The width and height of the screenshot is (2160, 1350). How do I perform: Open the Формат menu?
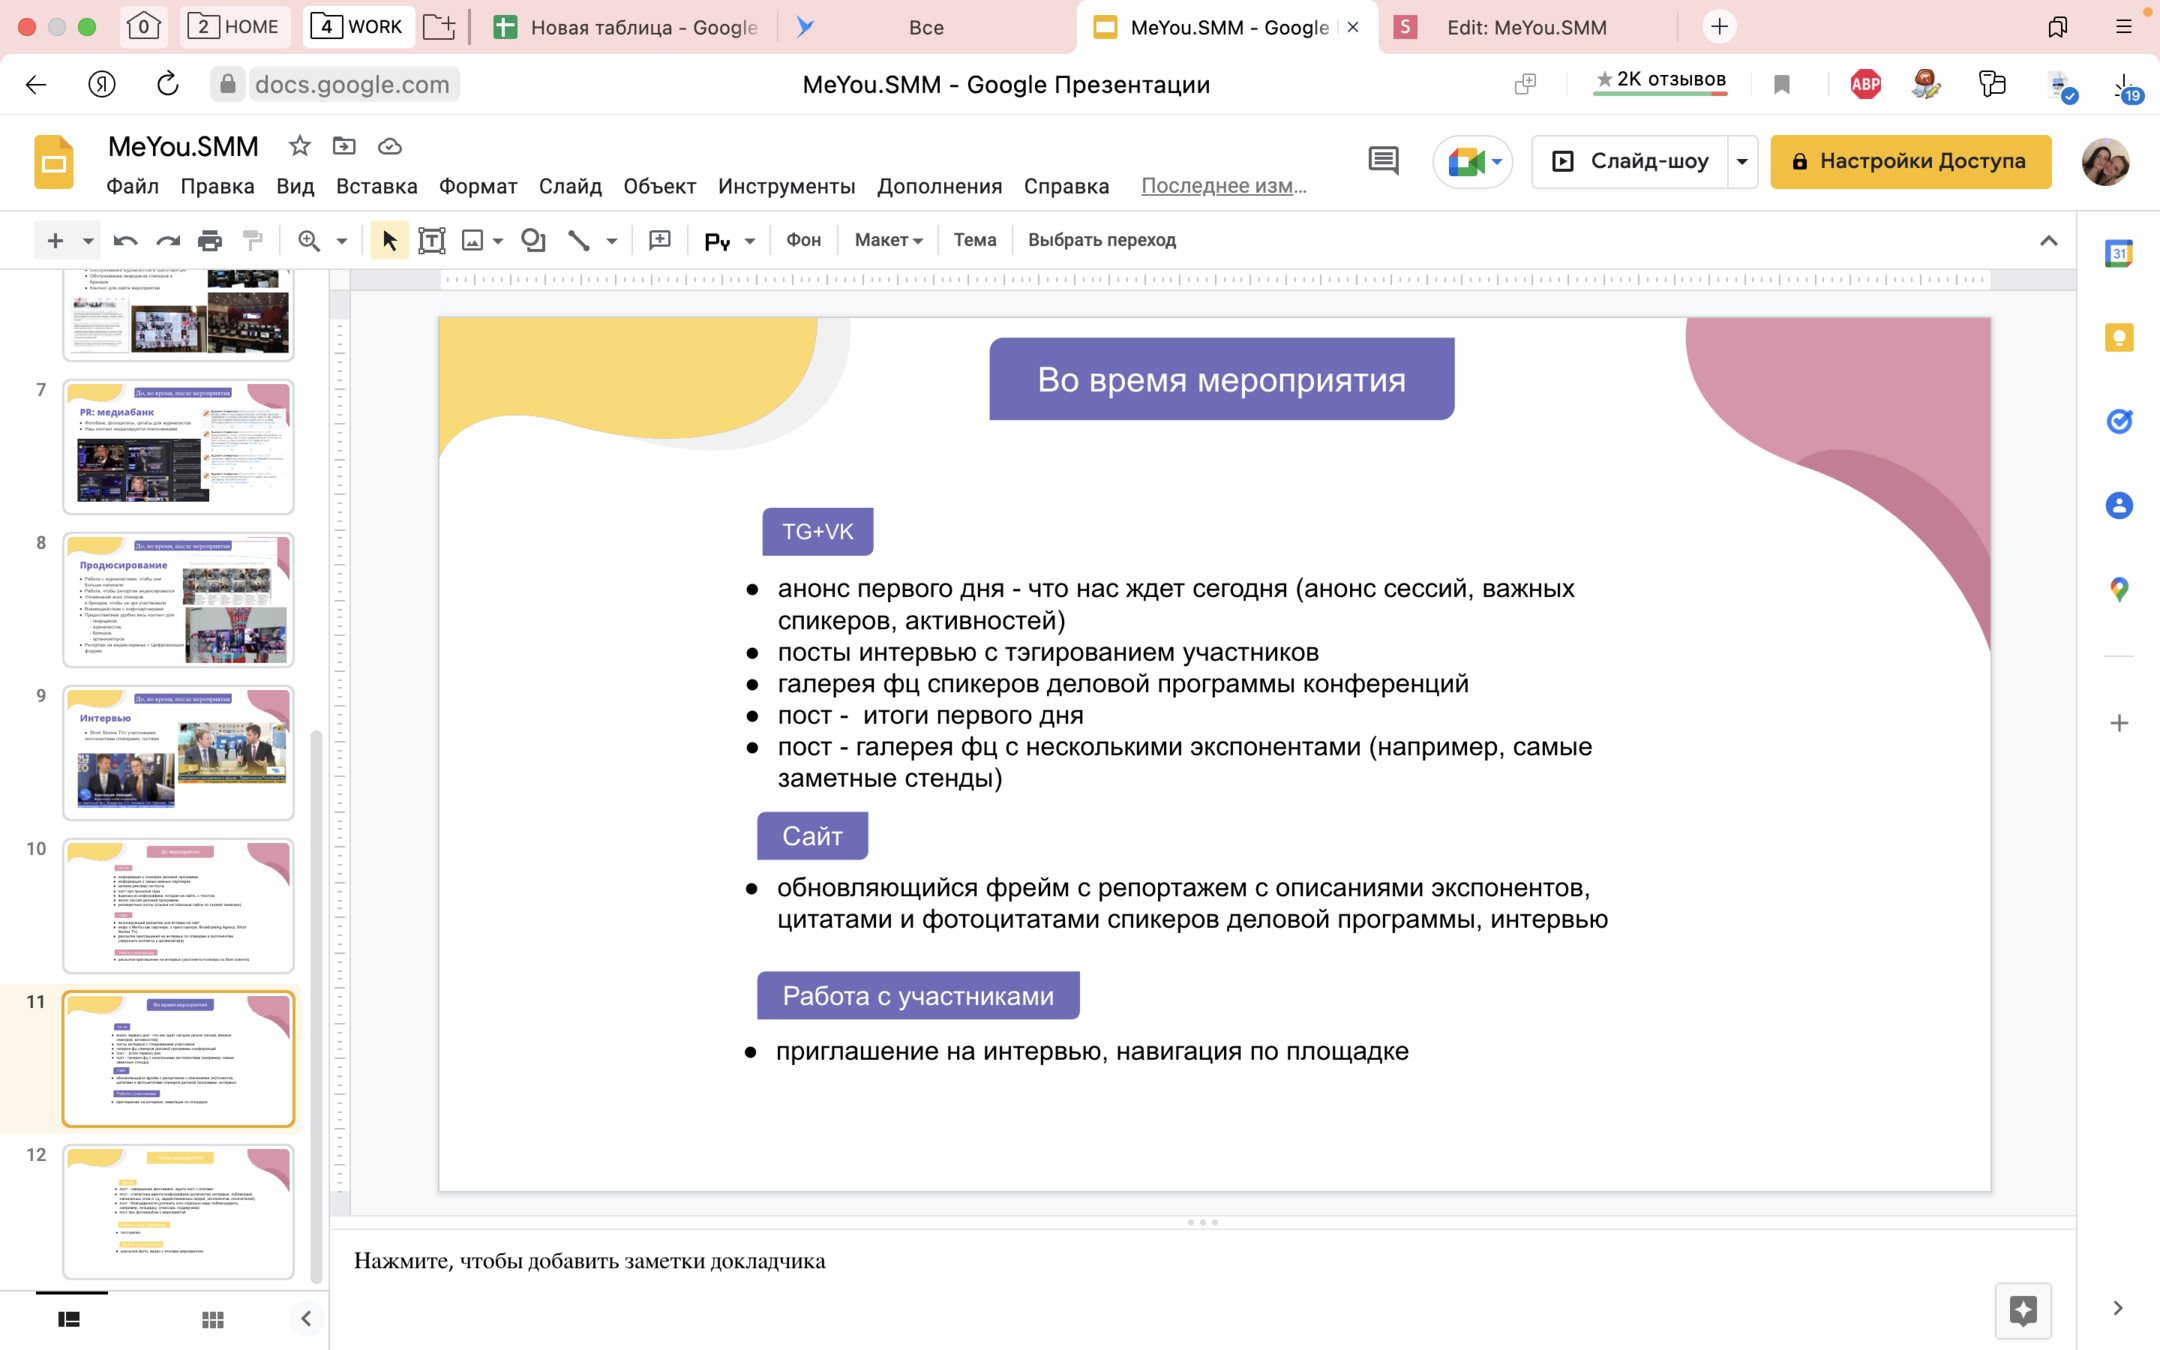point(478,187)
